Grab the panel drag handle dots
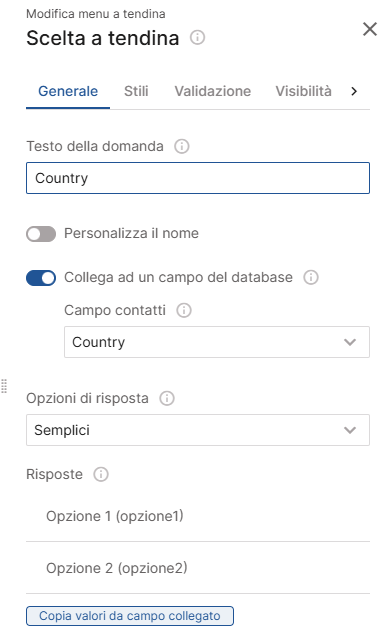 [4, 386]
